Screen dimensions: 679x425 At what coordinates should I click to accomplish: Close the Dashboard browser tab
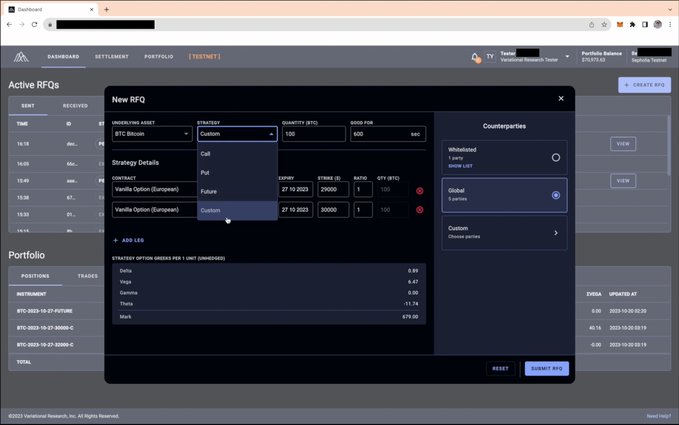[91, 9]
